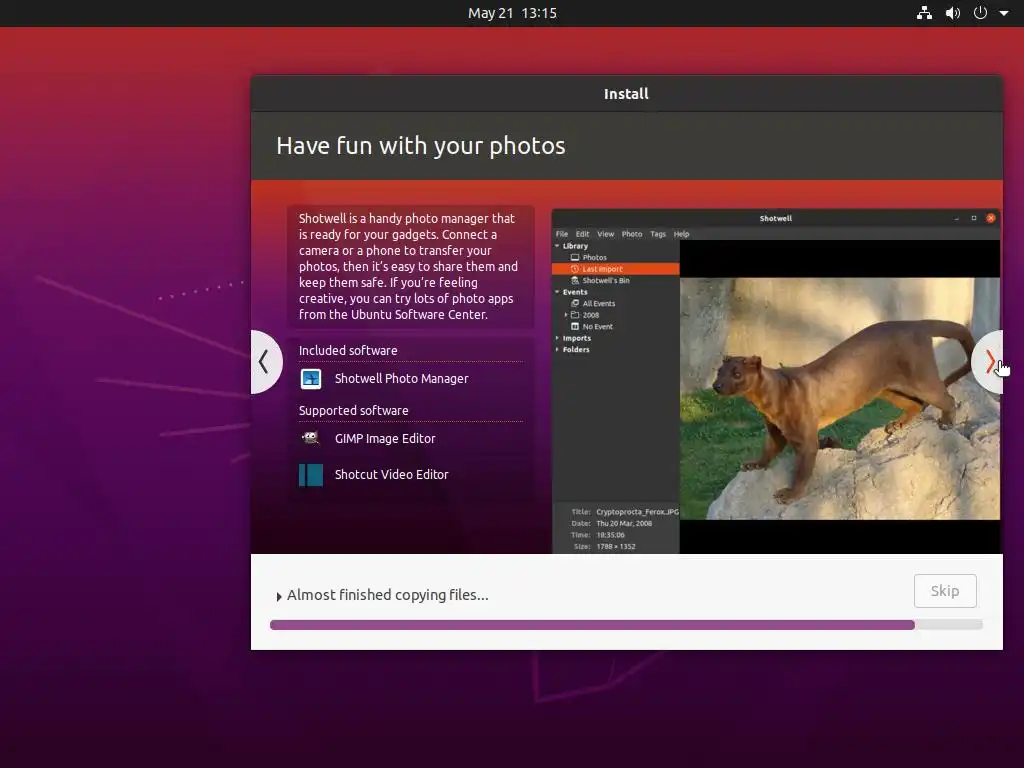
Task: Open the clock showing May 21 13:15
Action: [x=512, y=13]
